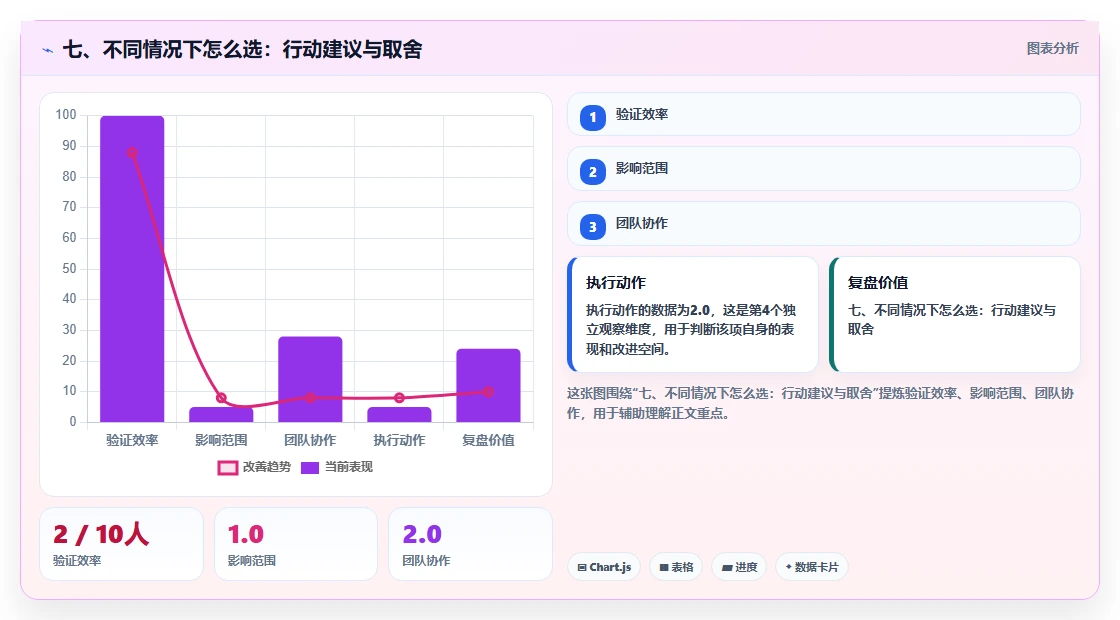Viewport: 1120px width, 620px height.
Task: Click the blue number 3 badge
Action: coord(593,227)
